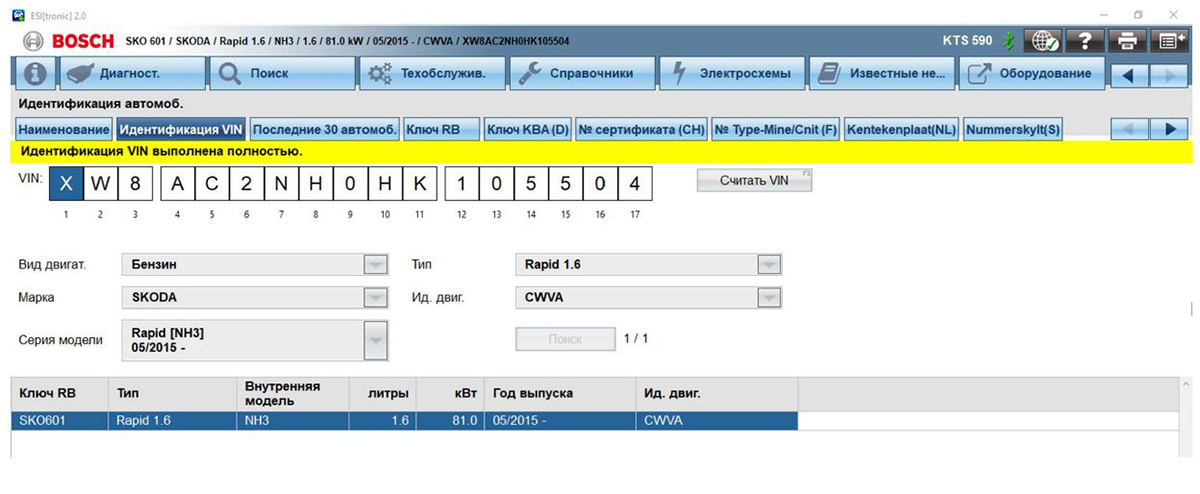
Task: Open the Диагност. tab
Action: 130,74
